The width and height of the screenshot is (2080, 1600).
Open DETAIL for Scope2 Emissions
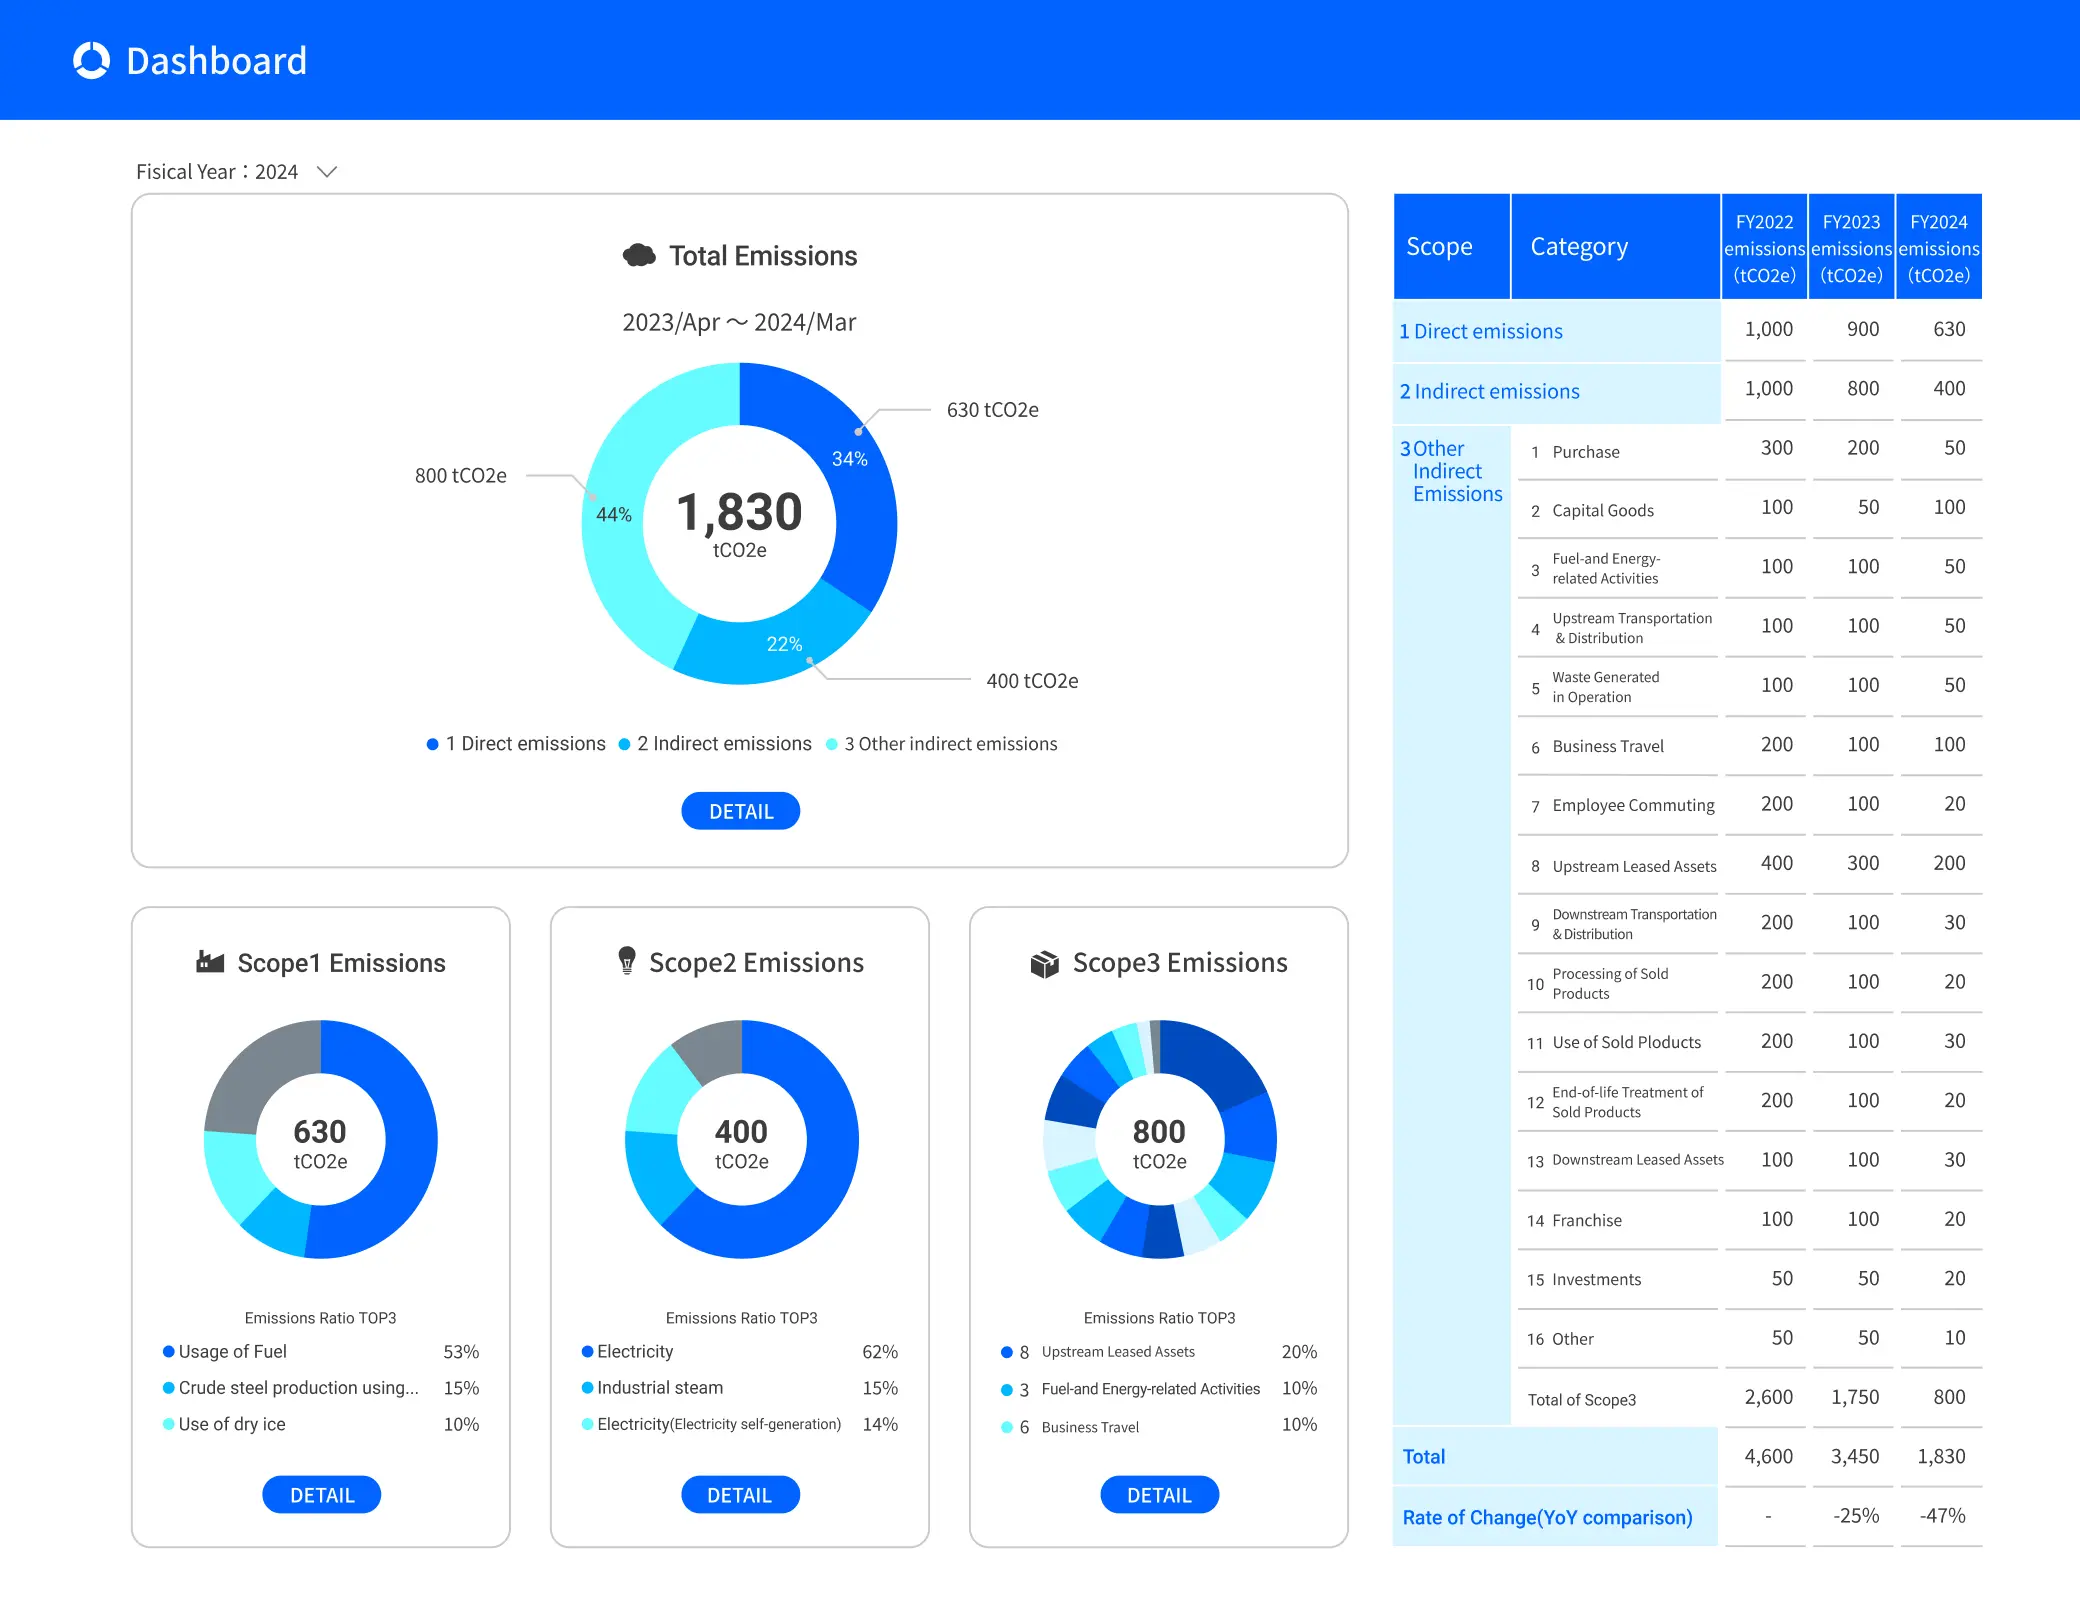click(740, 1495)
